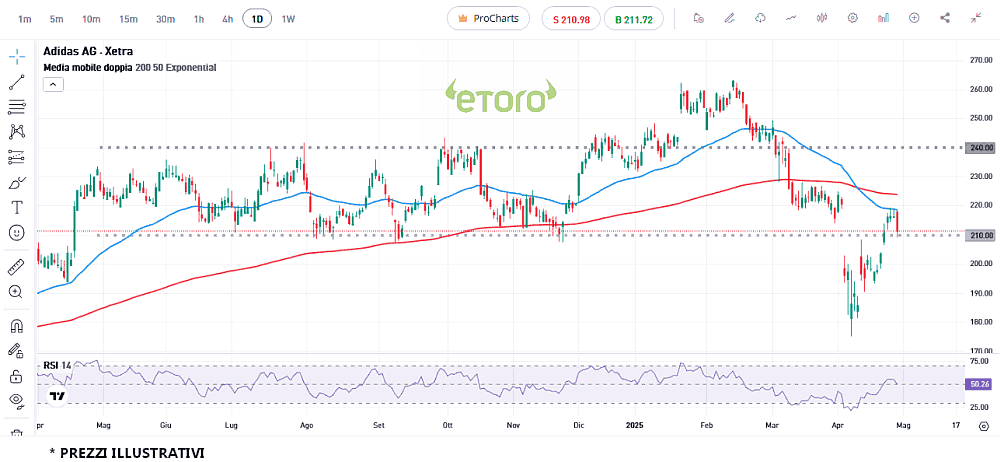Switch to the 1h timeframe
Screen dimensions: 1000x462
click(x=199, y=19)
